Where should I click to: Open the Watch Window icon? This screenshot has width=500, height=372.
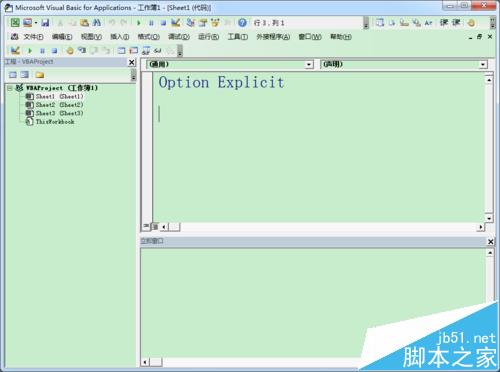pos(146,51)
